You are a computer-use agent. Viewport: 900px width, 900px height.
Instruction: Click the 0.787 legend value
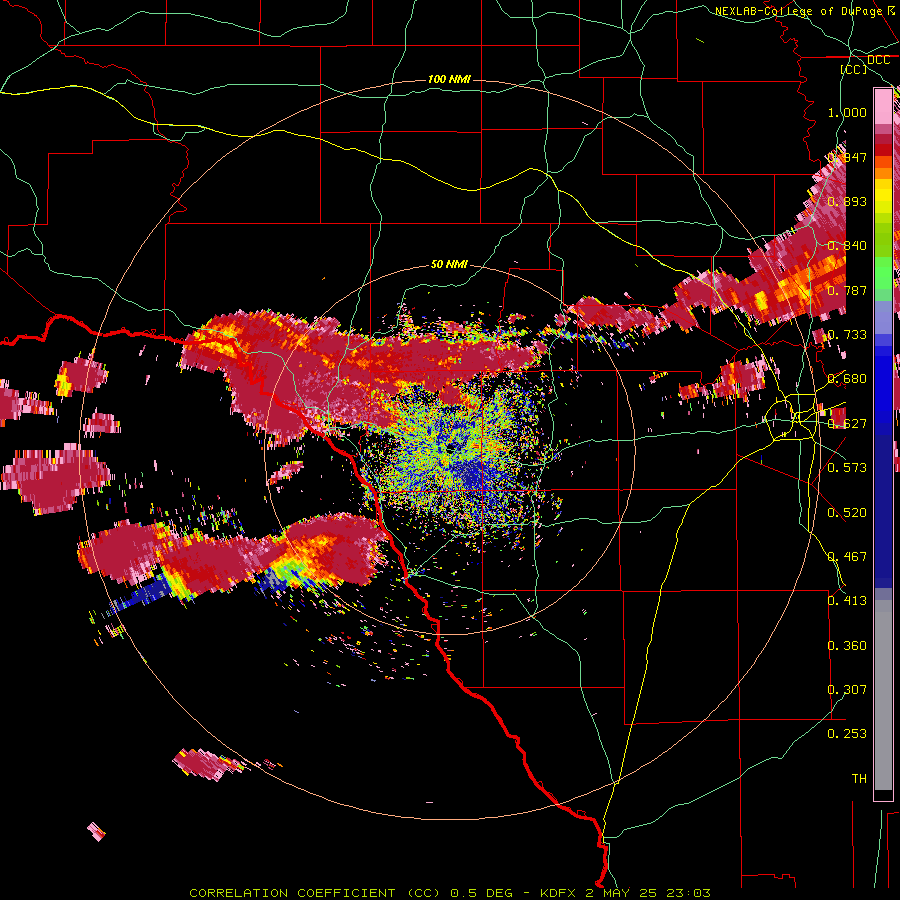[x=847, y=290]
